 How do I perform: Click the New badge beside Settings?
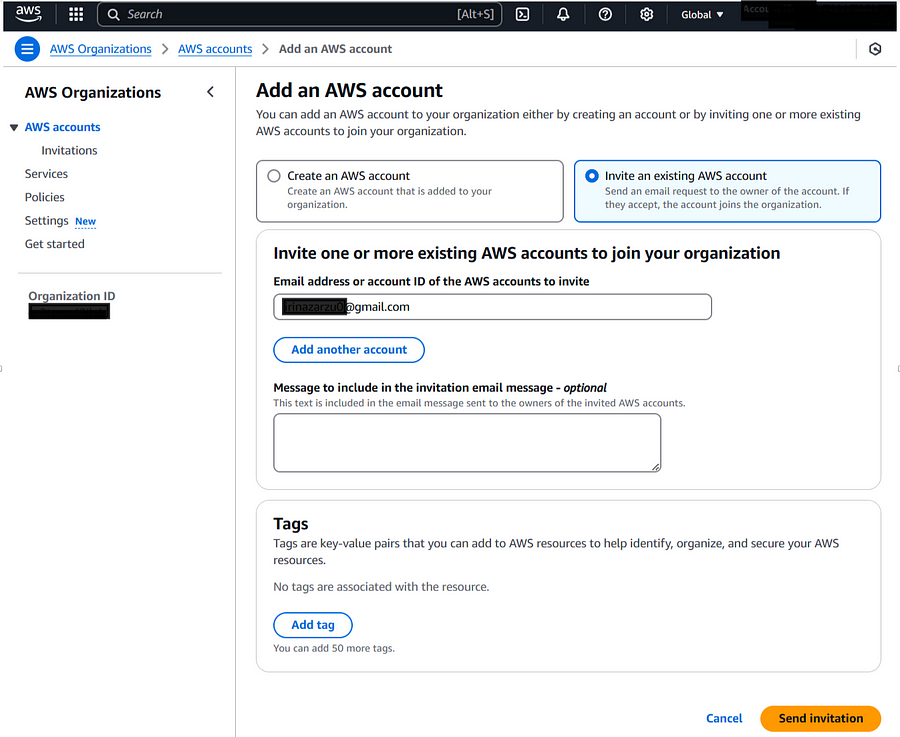click(86, 222)
